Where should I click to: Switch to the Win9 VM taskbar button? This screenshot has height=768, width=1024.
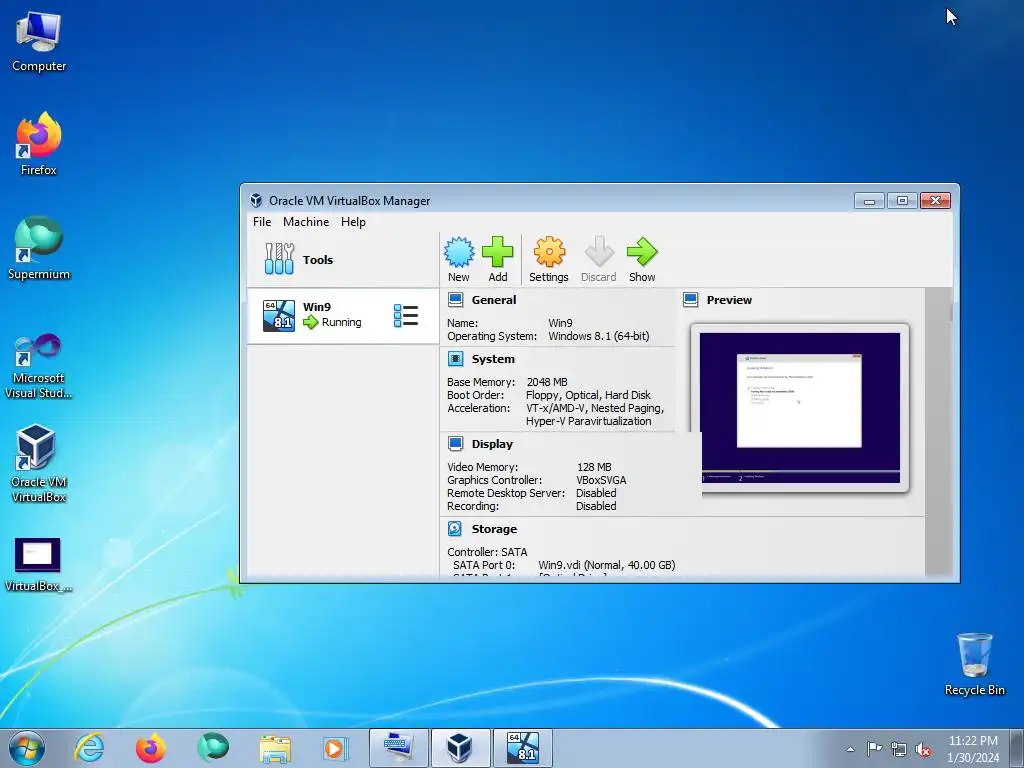point(522,748)
